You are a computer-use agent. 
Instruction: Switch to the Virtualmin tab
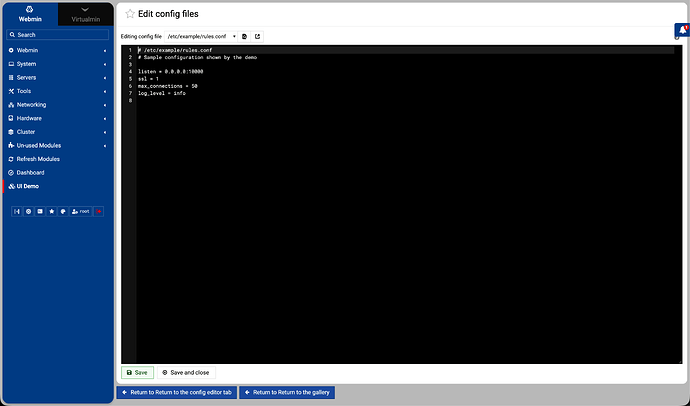coord(85,14)
